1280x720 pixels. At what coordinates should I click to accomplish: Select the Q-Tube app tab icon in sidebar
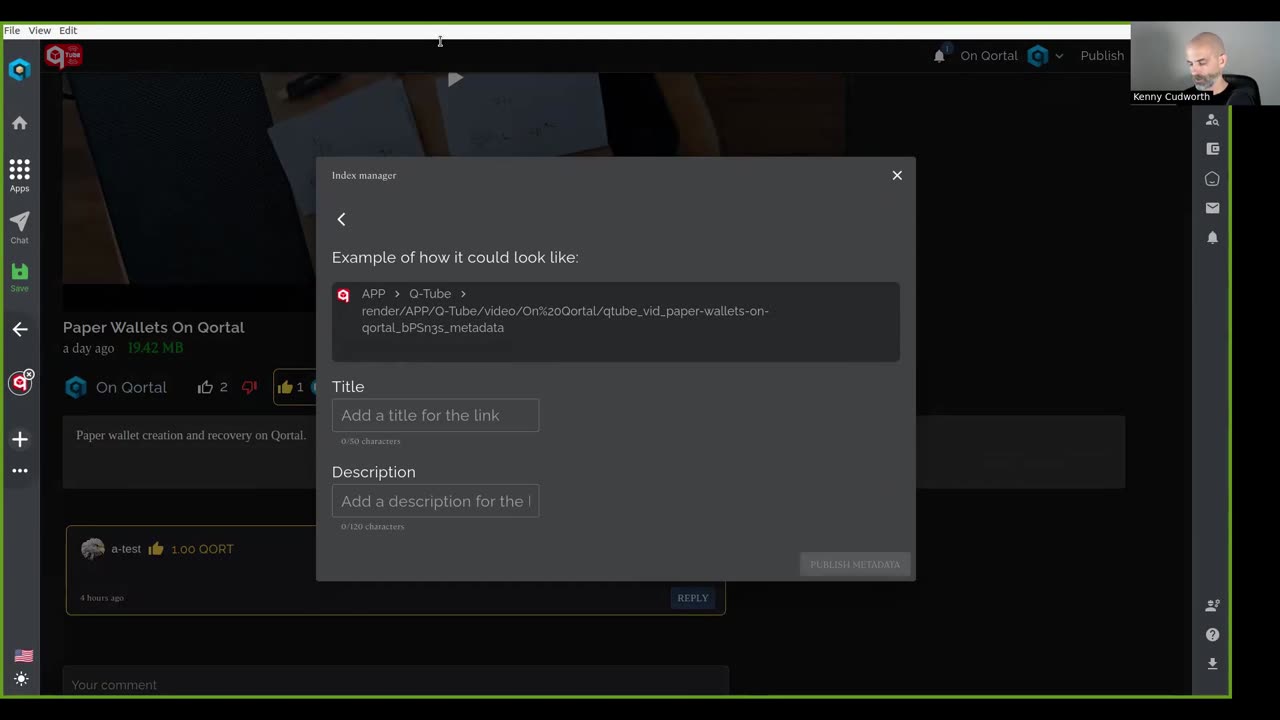19,383
